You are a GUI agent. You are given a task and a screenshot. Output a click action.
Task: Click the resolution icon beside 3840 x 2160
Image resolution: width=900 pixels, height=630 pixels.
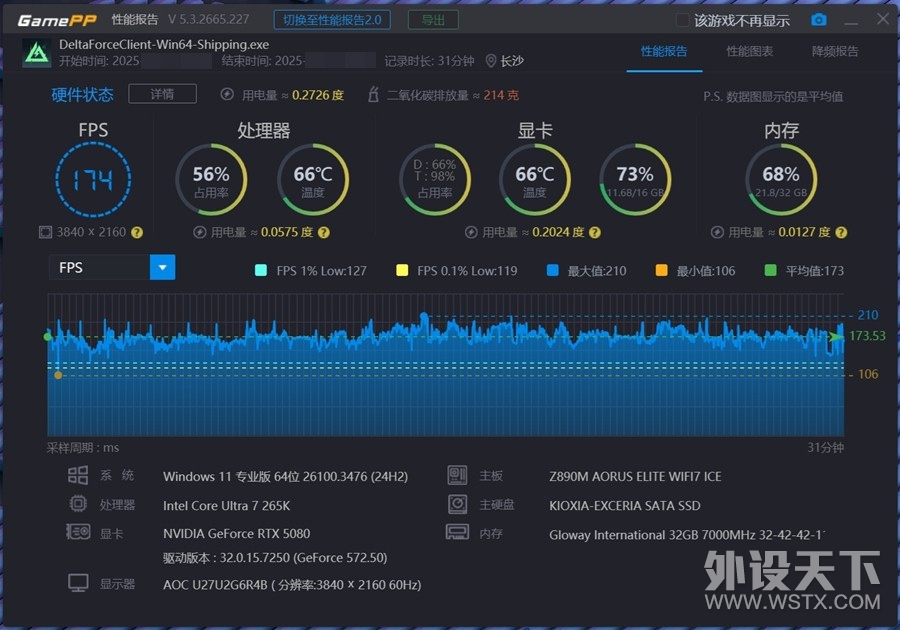tap(45, 232)
